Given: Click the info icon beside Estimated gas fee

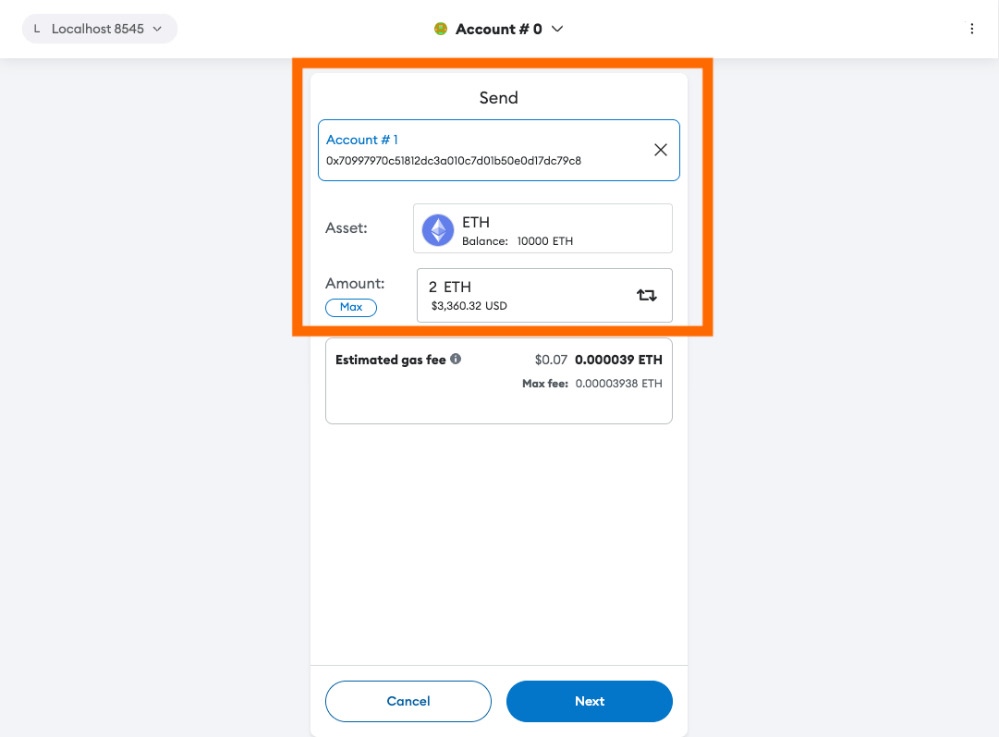Looking at the screenshot, I should coord(456,359).
